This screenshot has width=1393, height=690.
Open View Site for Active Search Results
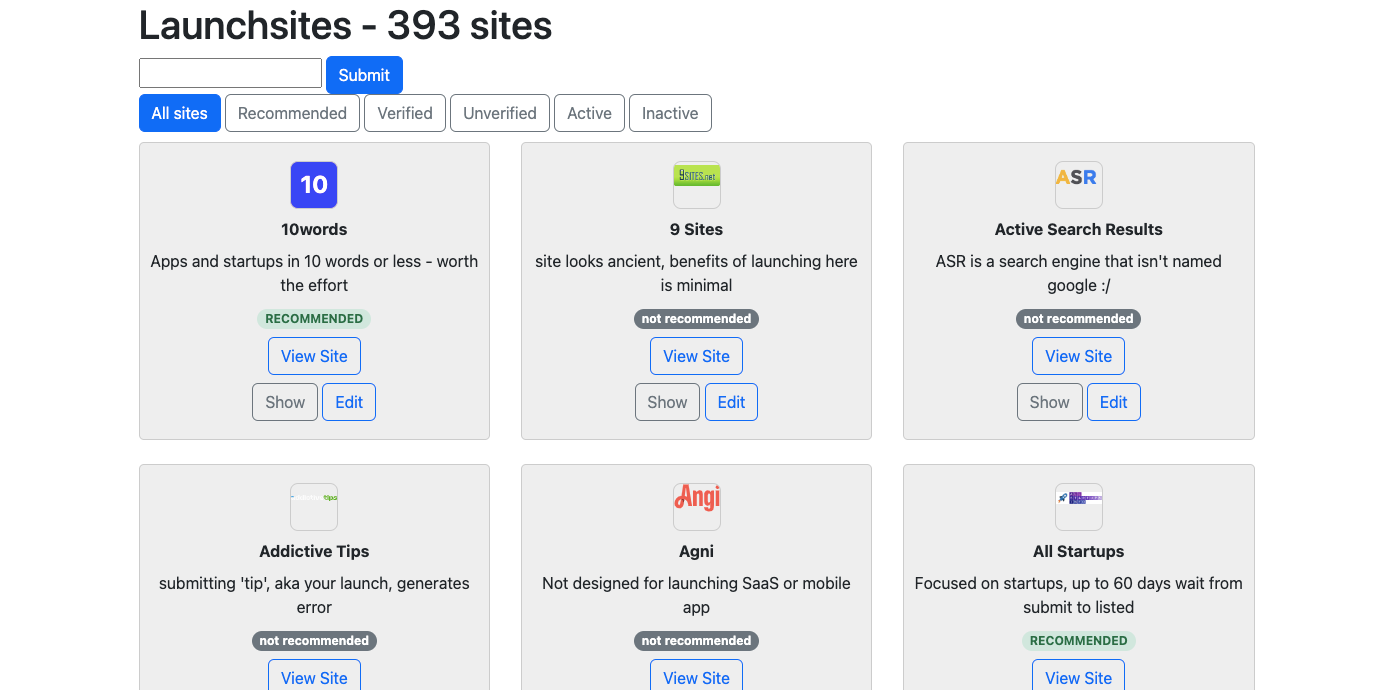(1078, 356)
